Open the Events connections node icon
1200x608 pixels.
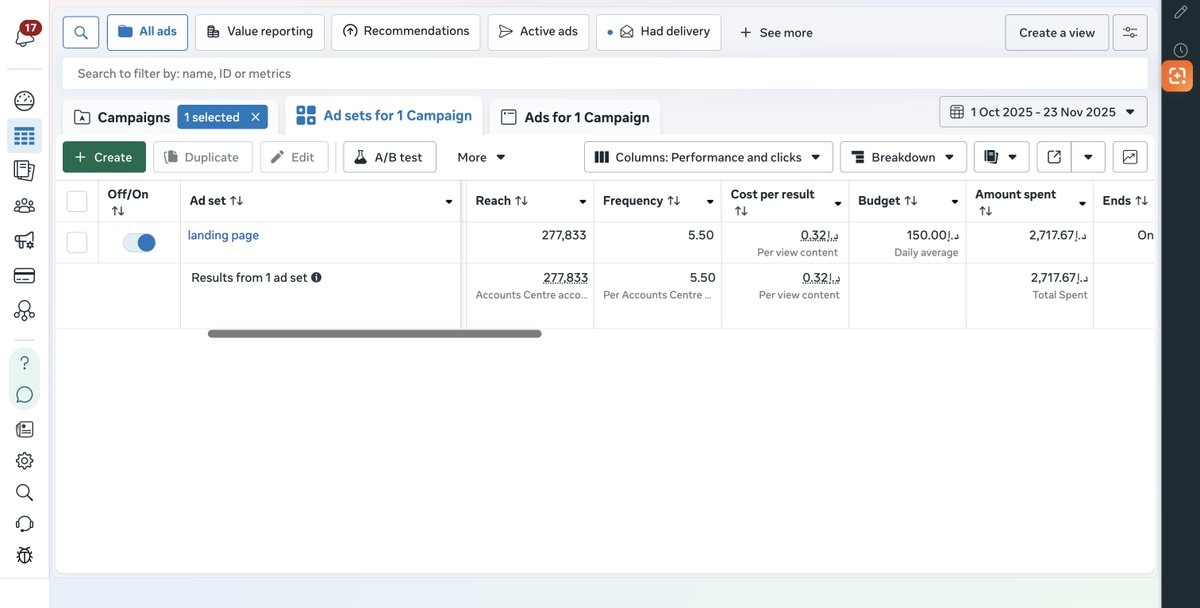coord(25,311)
